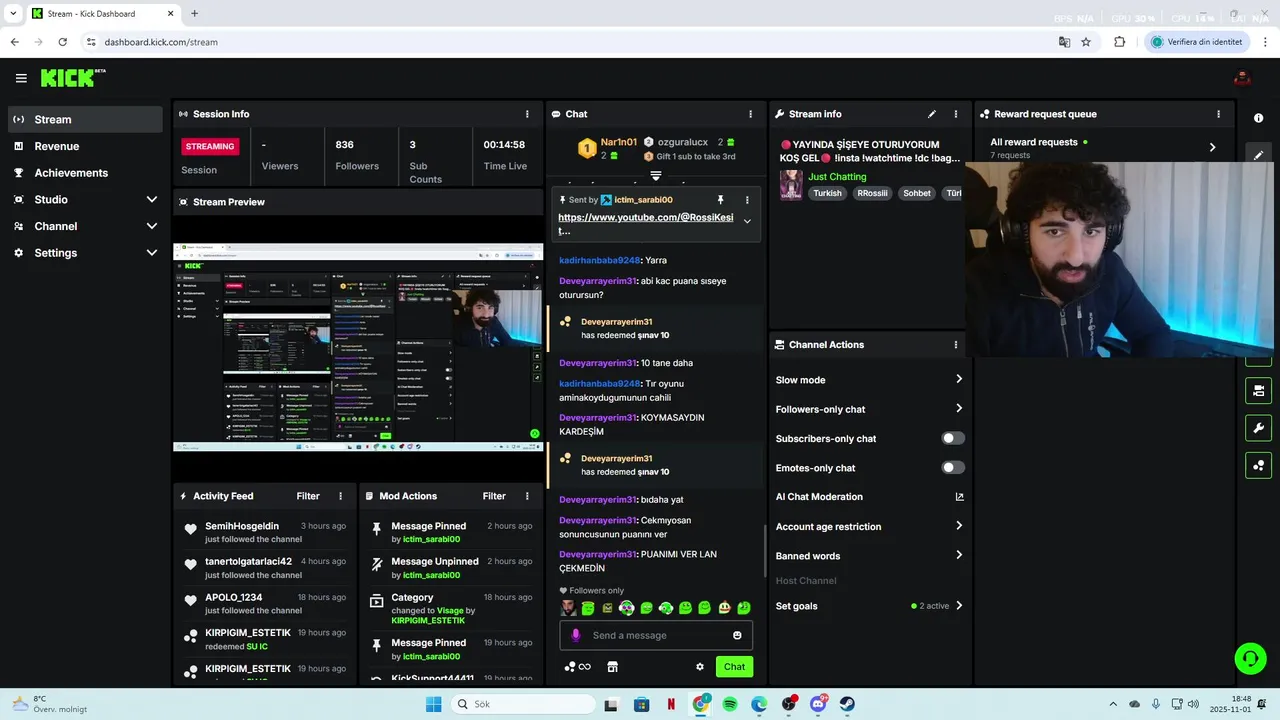Open chat settings gear
This screenshot has width=1280, height=720.
click(x=700, y=667)
